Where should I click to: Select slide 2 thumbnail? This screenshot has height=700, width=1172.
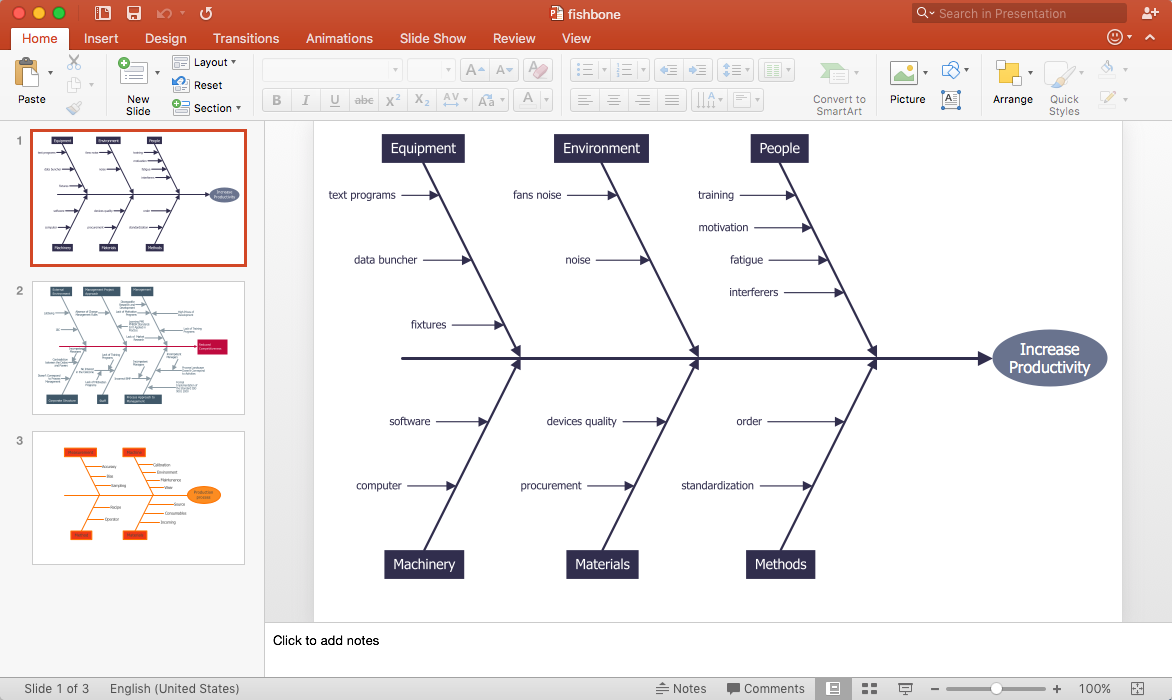tap(138, 348)
